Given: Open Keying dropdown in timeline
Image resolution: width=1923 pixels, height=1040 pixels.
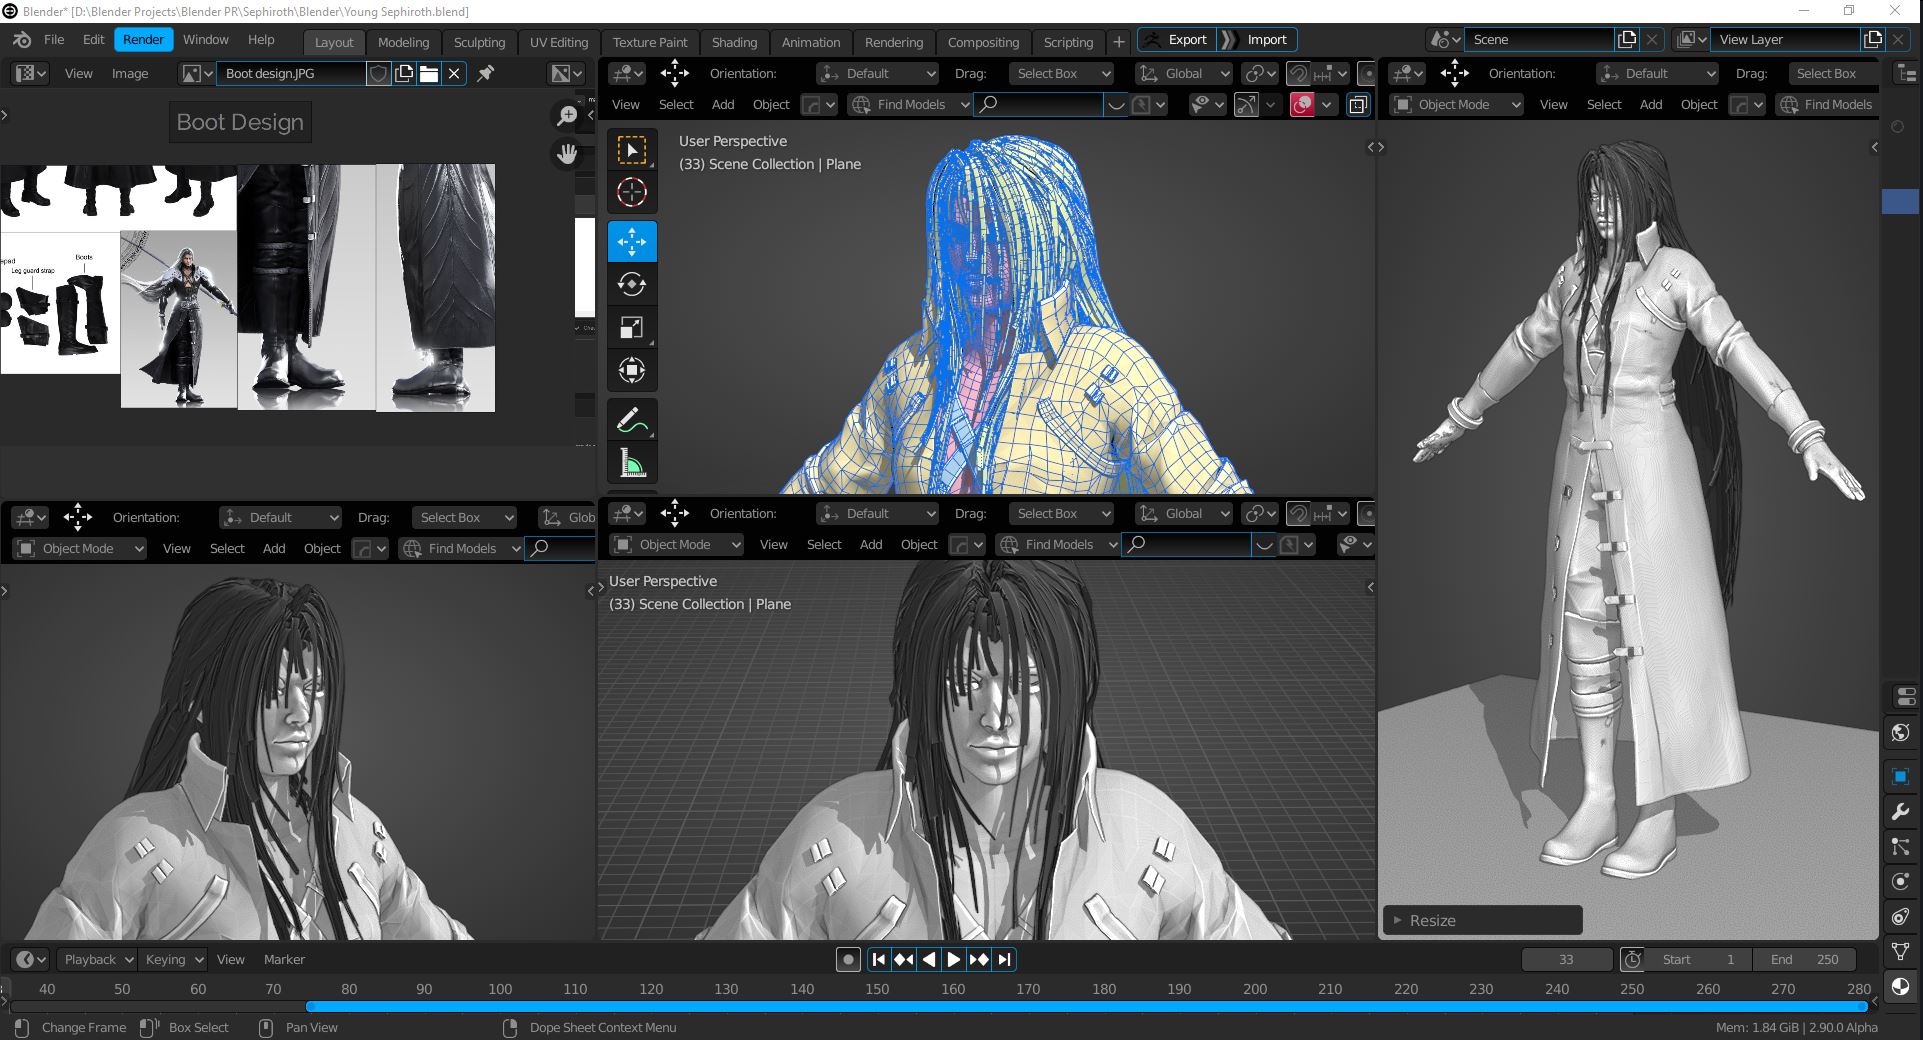Looking at the screenshot, I should coord(172,959).
